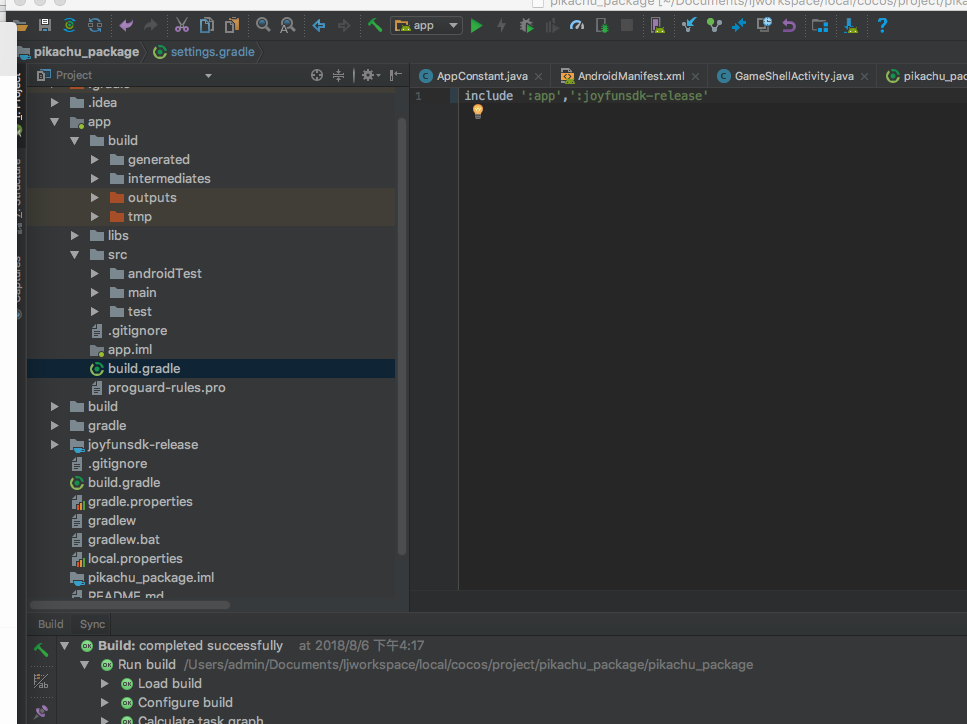This screenshot has height=724, width=967.
Task: Open the SDK Manager icon
Action: pyautogui.click(x=851, y=25)
